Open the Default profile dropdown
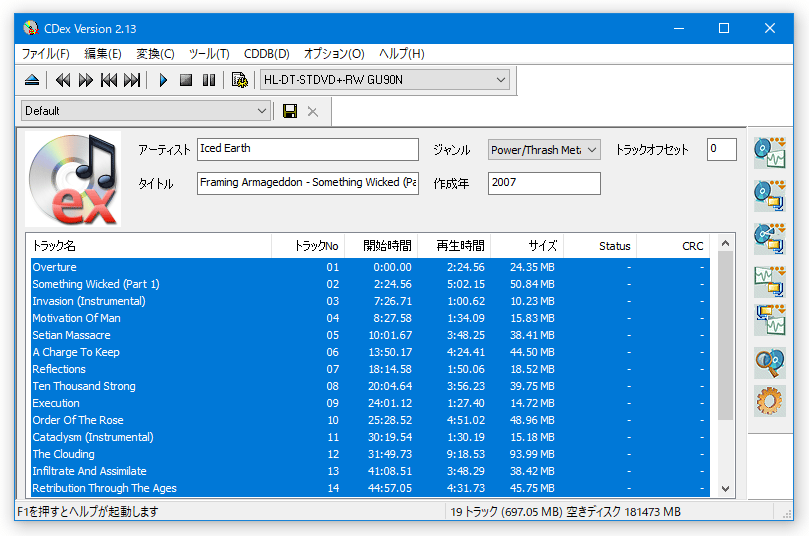The height and width of the screenshot is (536, 809). point(146,111)
